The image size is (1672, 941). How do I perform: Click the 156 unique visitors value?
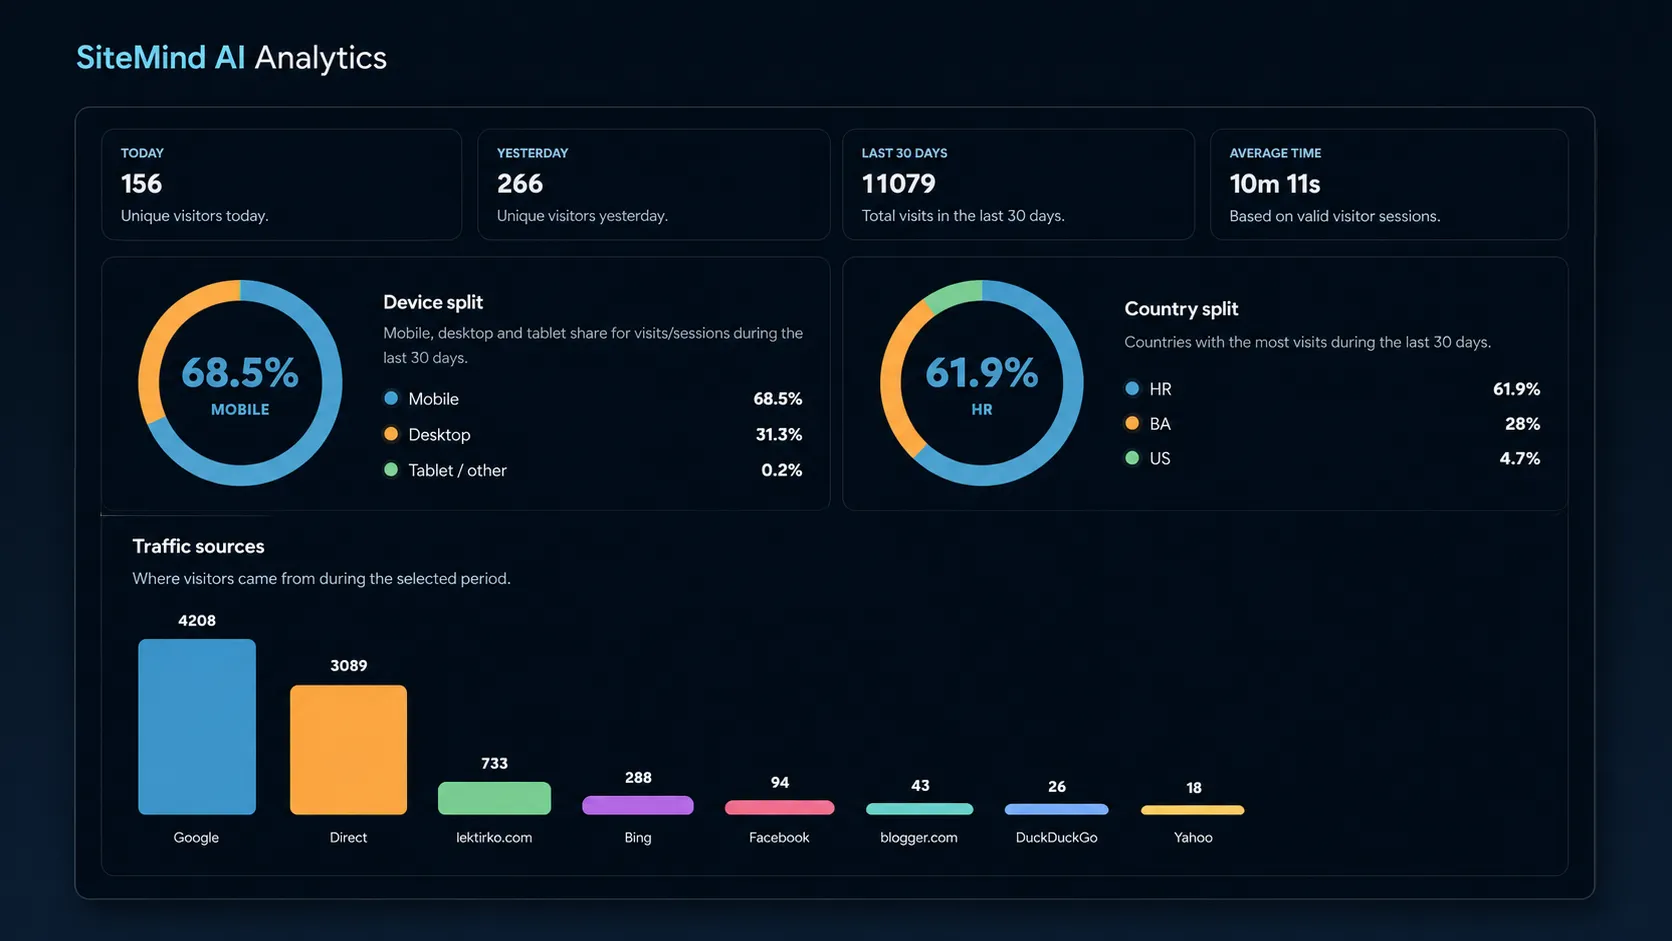click(x=141, y=184)
